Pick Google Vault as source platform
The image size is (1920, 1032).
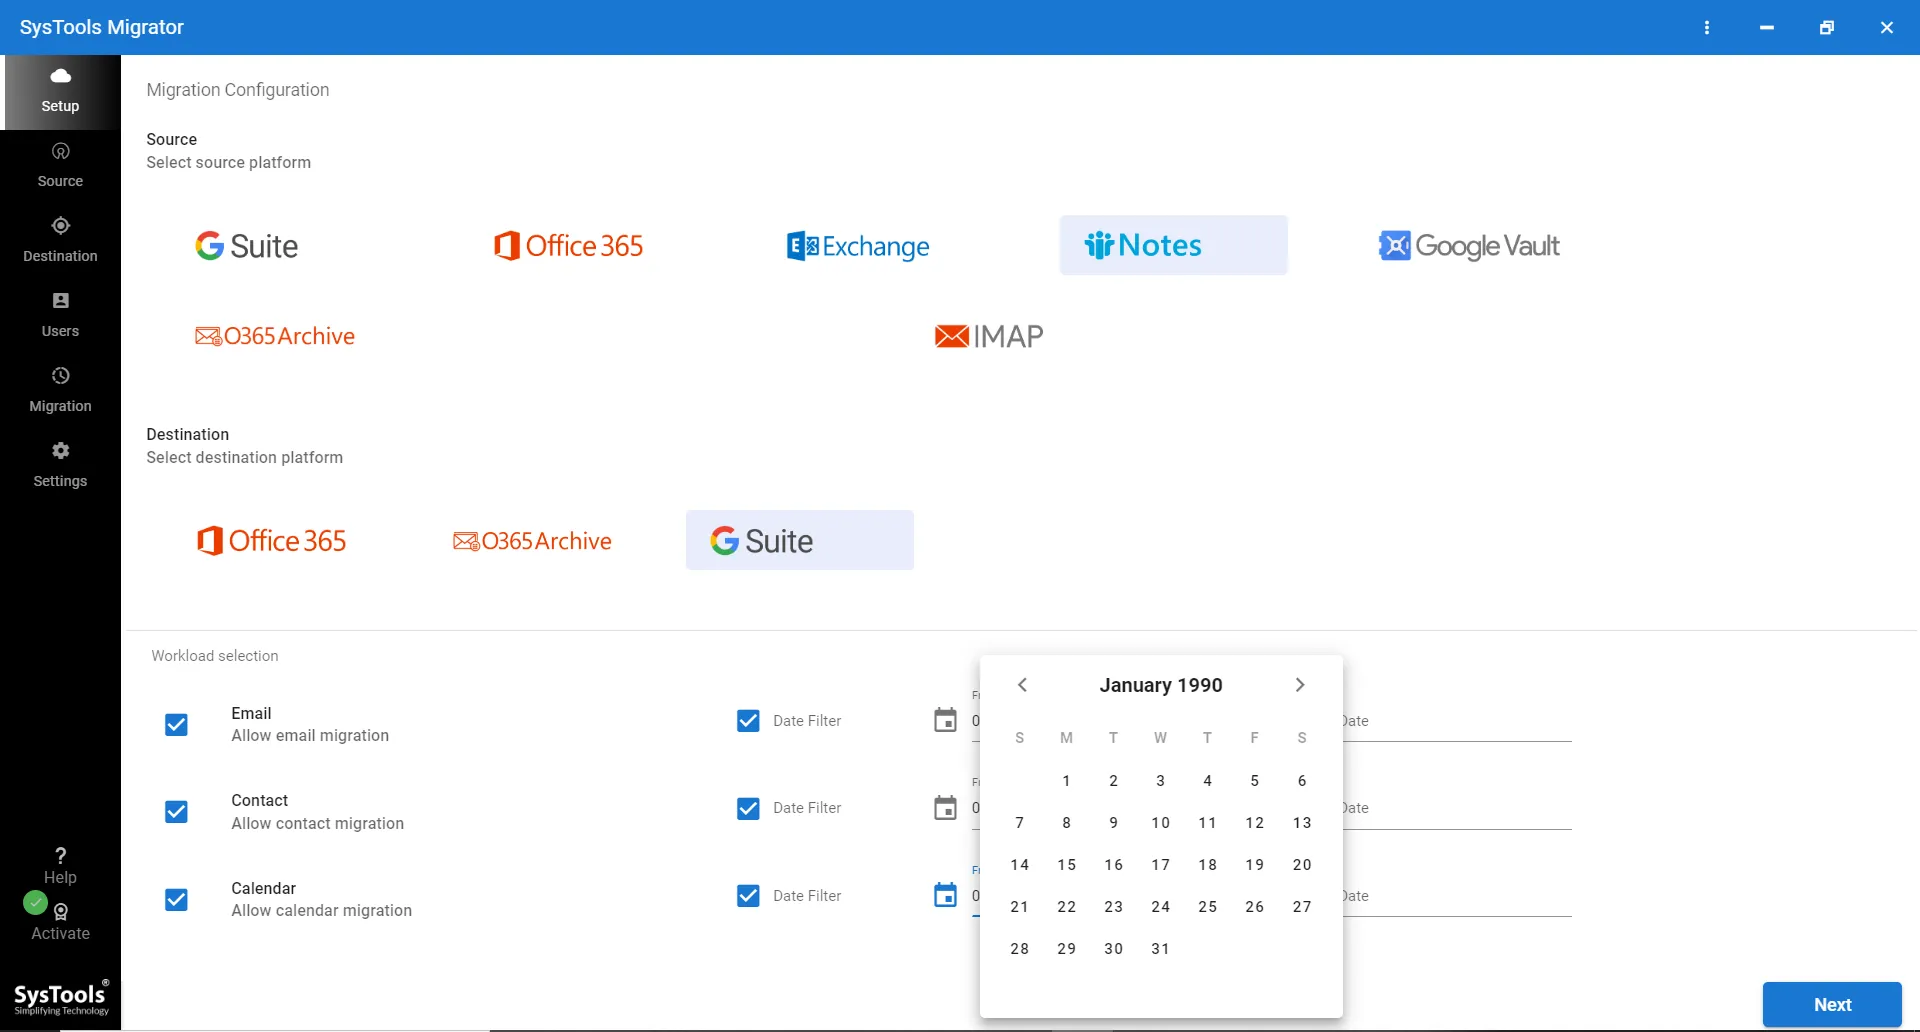pos(1469,246)
